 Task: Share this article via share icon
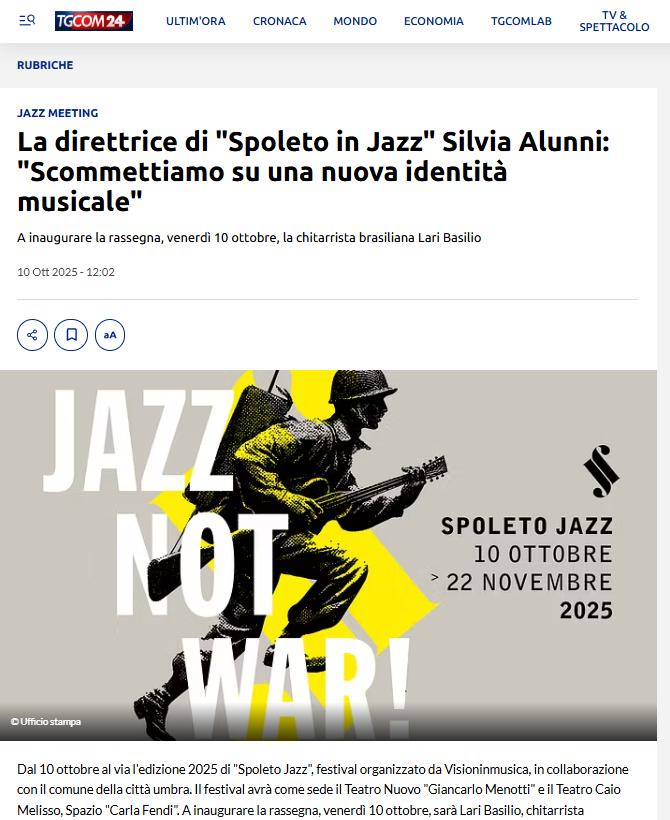pyautogui.click(x=32, y=335)
